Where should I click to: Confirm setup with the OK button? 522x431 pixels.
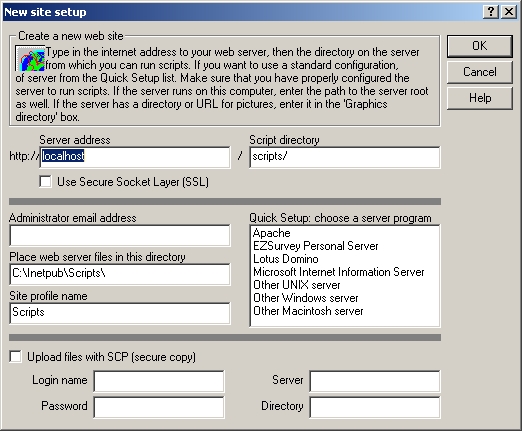[479, 46]
